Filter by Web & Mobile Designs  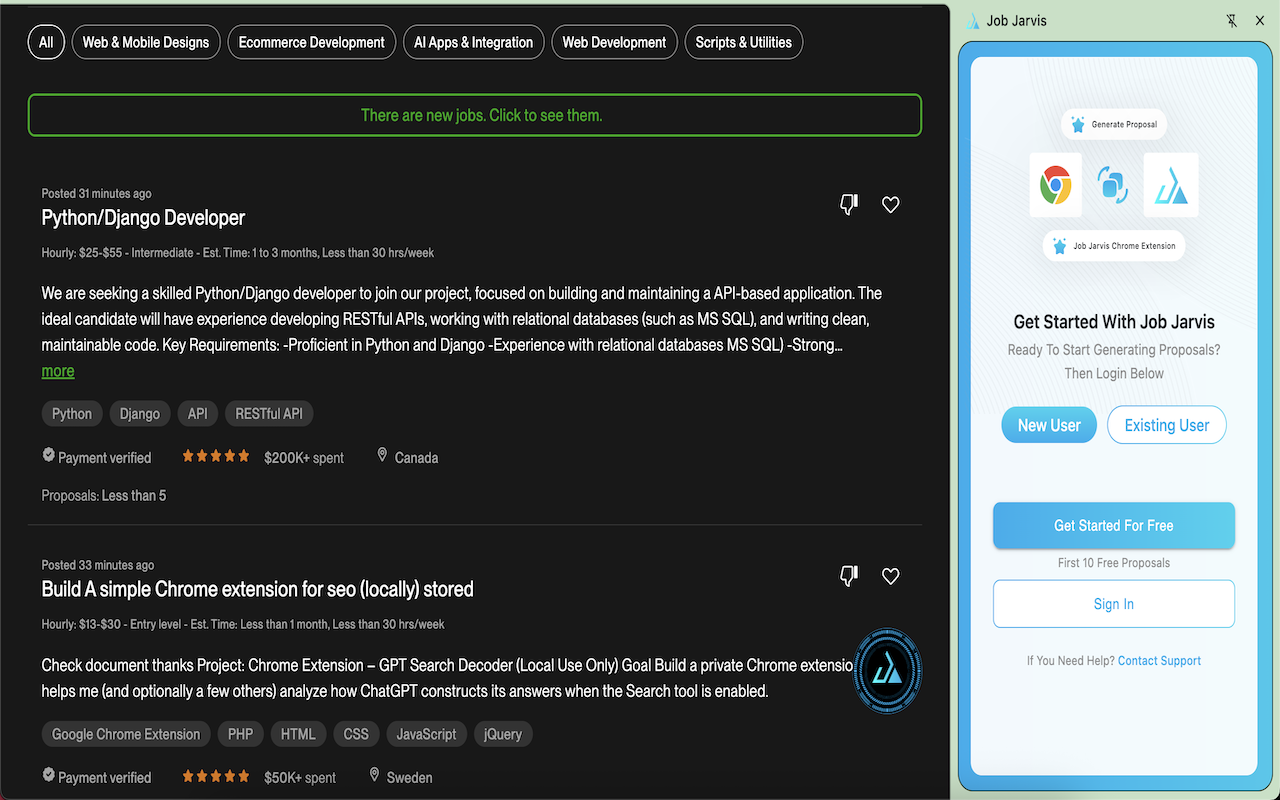pyautogui.click(x=146, y=42)
